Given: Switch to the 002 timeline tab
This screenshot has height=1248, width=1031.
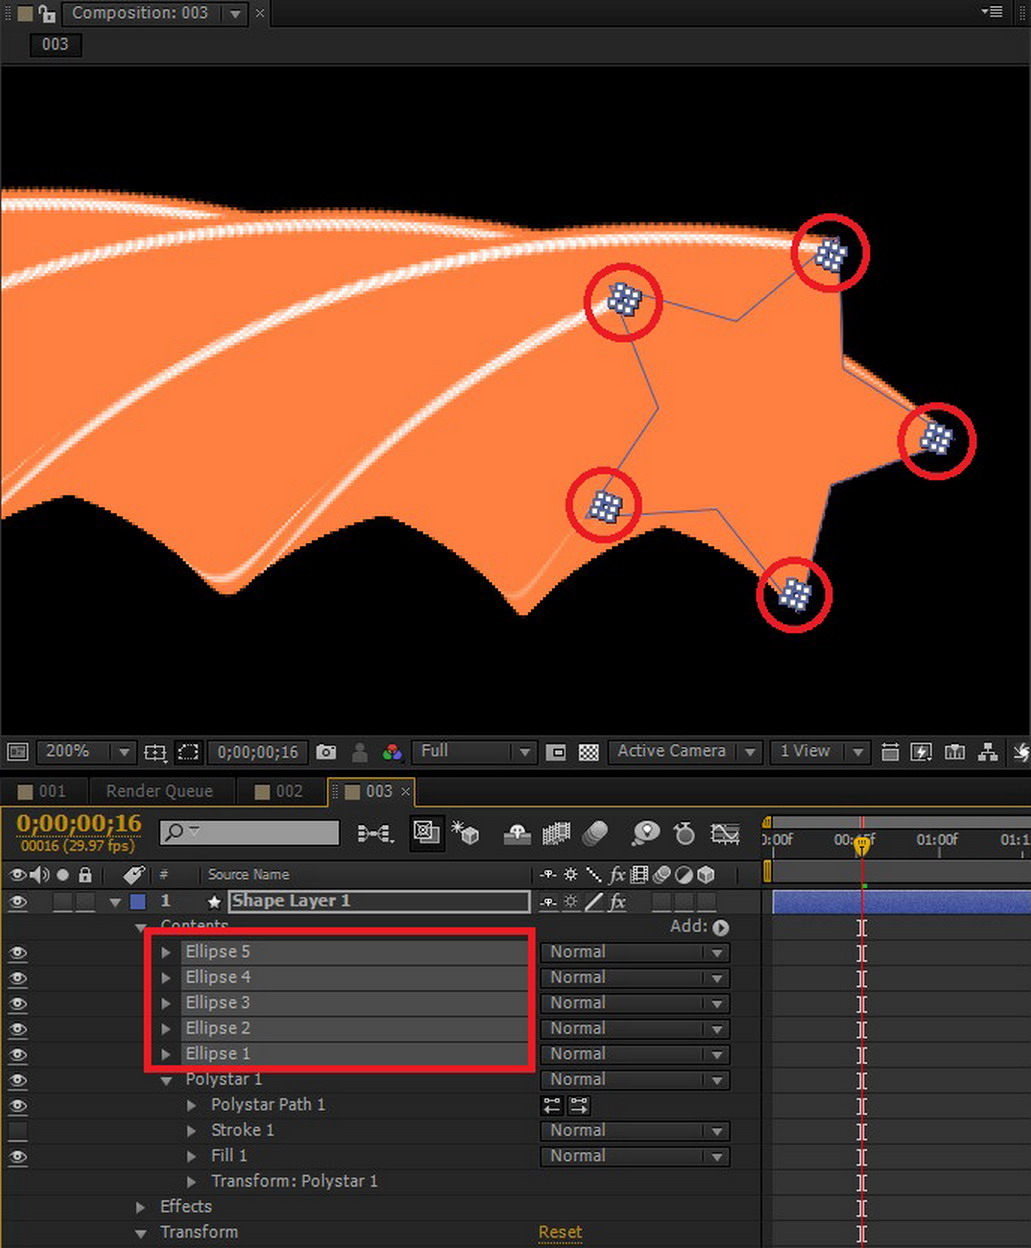Looking at the screenshot, I should tap(280, 791).
